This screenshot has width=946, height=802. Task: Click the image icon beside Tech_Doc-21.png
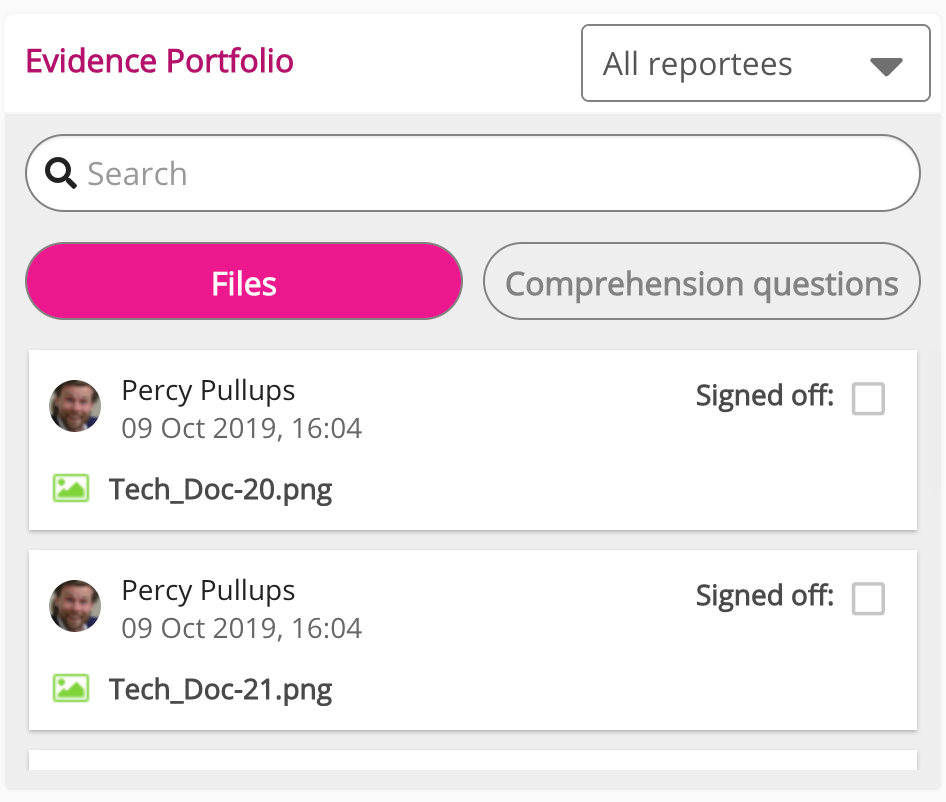click(71, 688)
